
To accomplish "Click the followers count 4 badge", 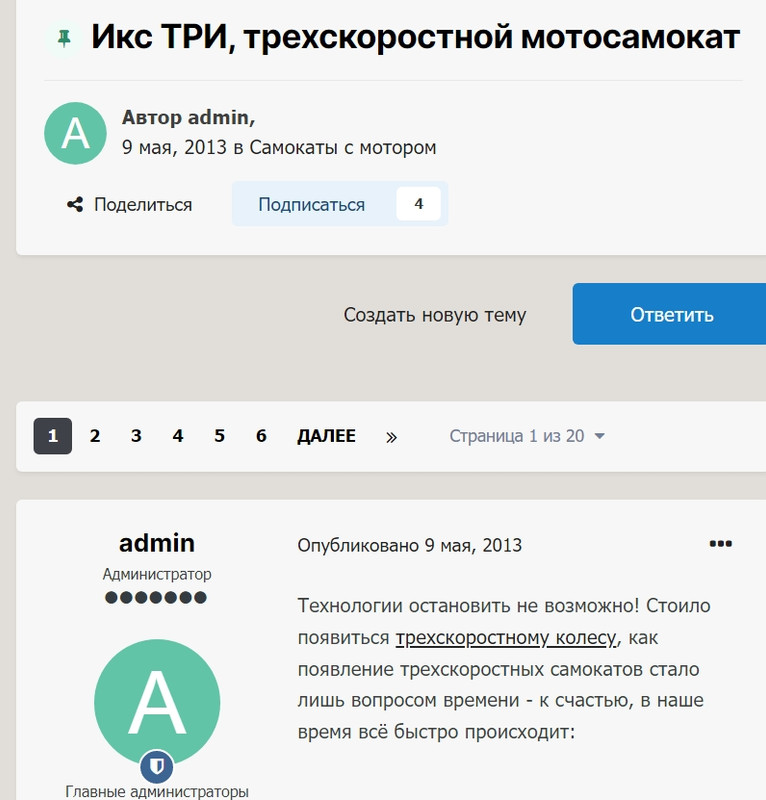I will (x=418, y=204).
